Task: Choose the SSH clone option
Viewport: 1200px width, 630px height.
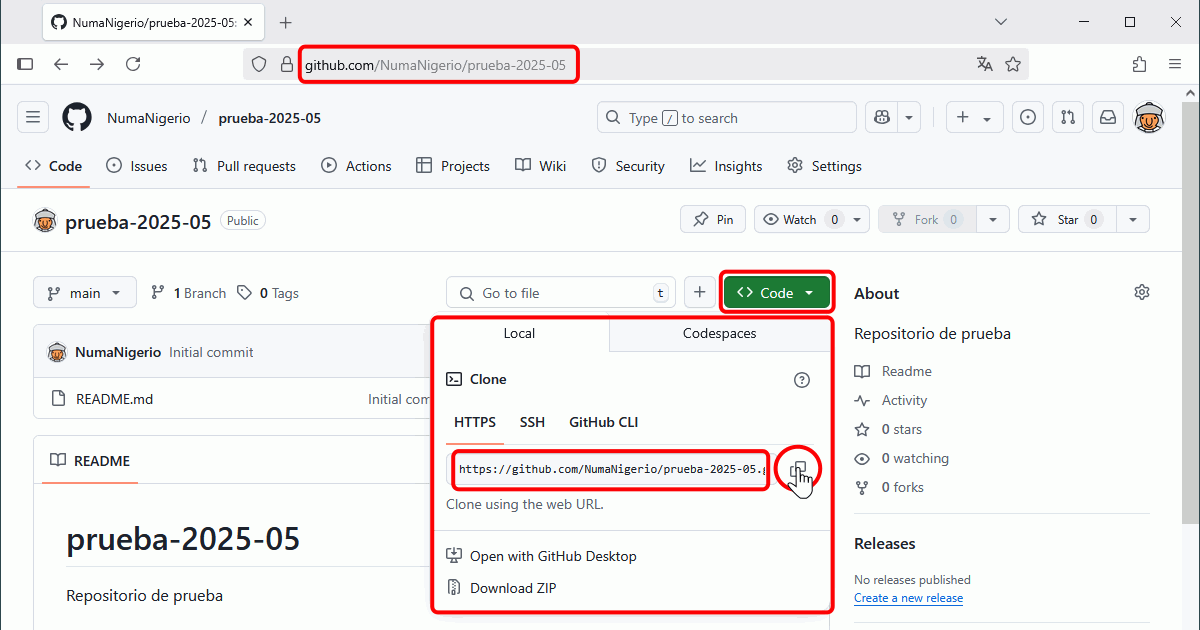Action: (532, 422)
